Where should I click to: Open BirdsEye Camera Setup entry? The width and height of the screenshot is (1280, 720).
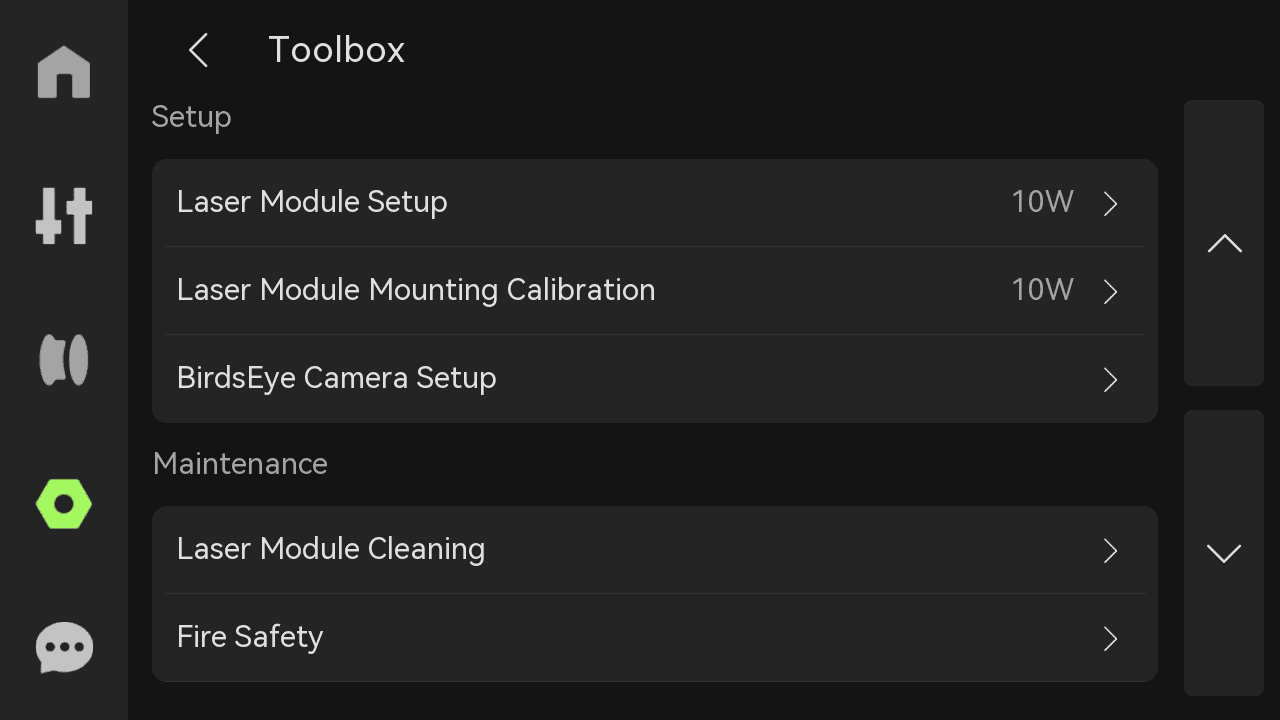655,379
